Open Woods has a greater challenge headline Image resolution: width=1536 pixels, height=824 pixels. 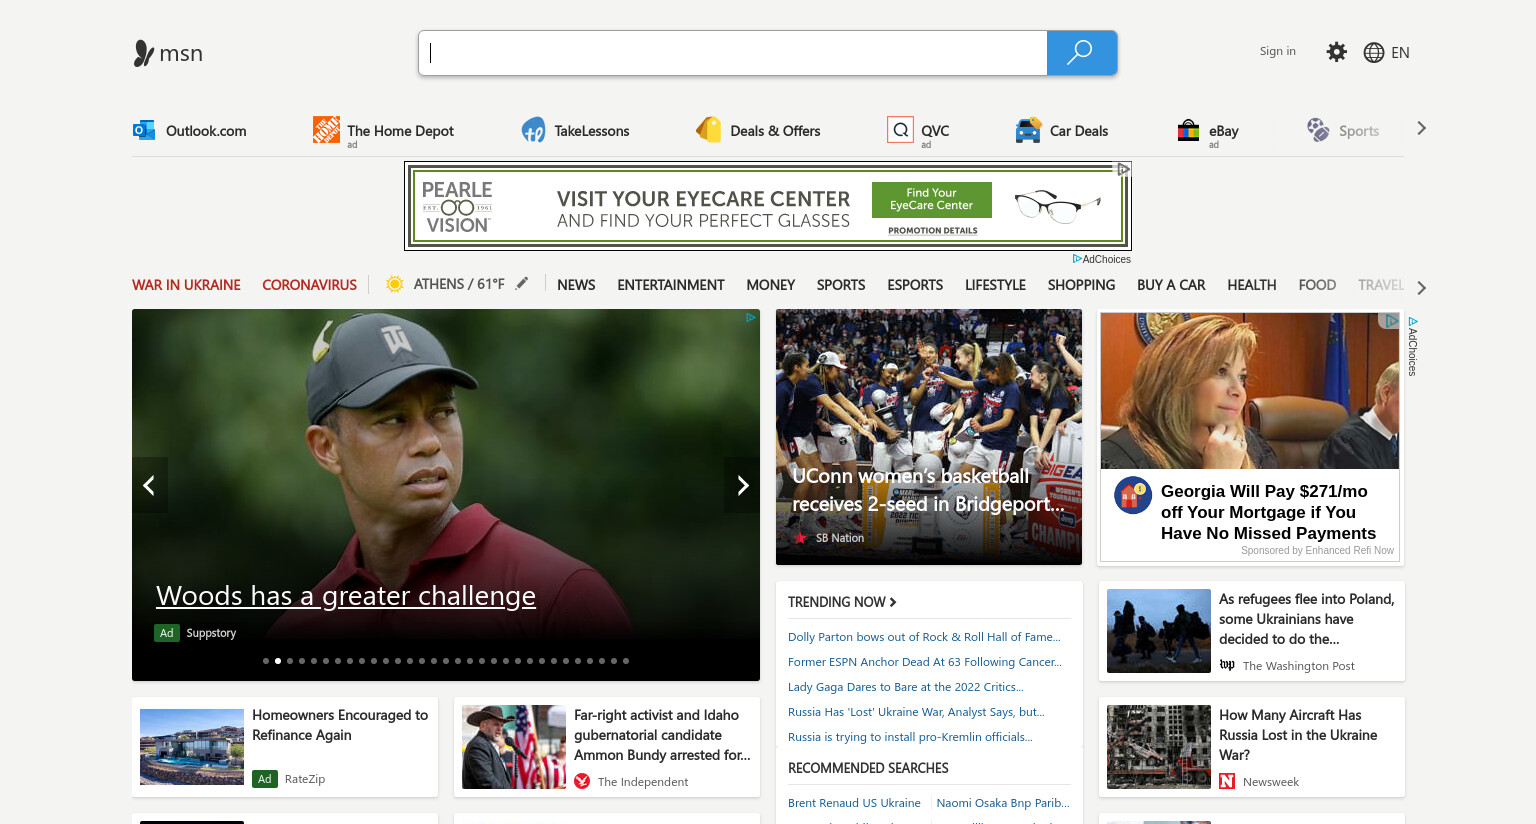[346, 596]
